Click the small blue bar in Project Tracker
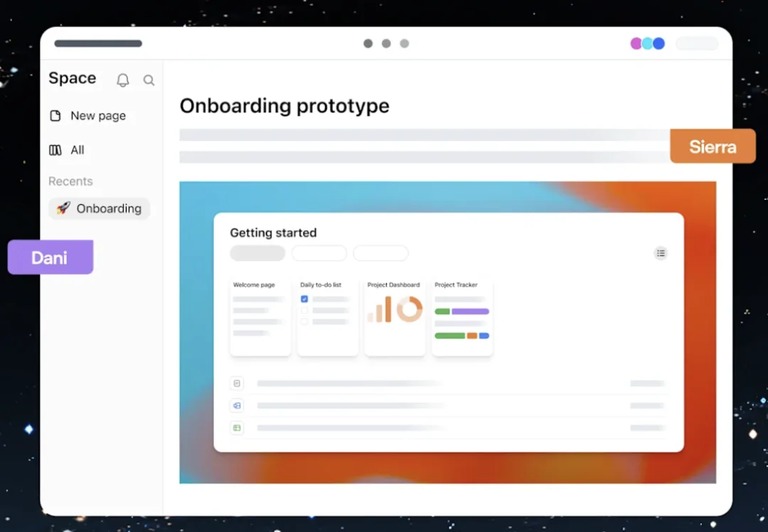This screenshot has height=532, width=768. [484, 336]
